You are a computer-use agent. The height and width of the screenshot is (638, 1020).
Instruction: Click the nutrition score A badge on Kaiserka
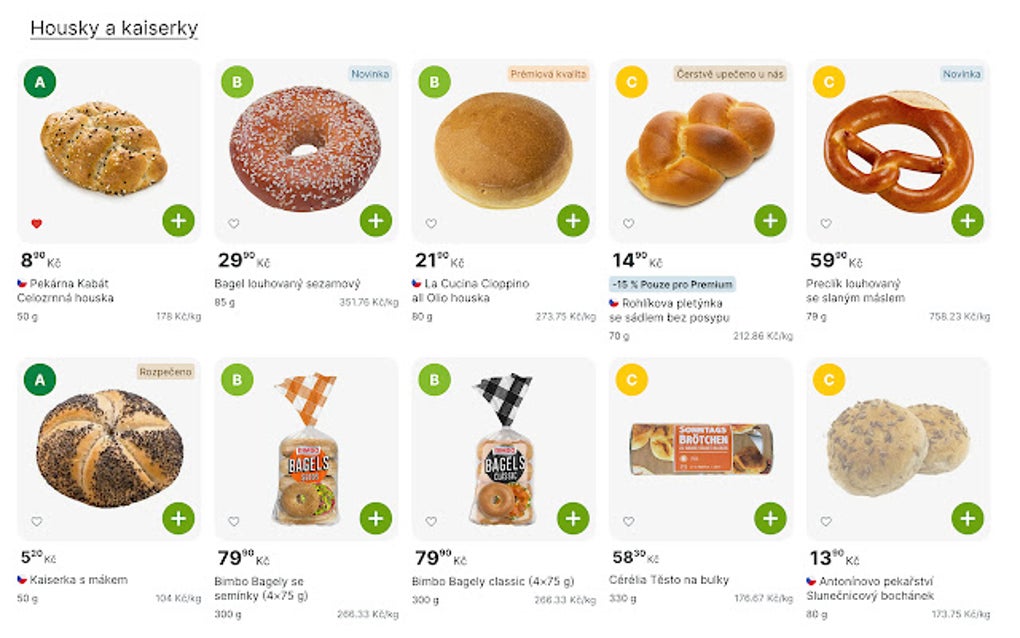[x=40, y=380]
